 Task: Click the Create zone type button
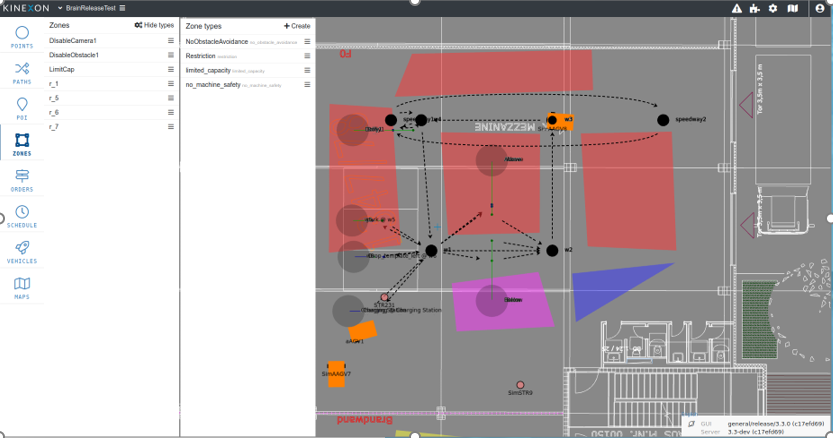[x=297, y=25]
